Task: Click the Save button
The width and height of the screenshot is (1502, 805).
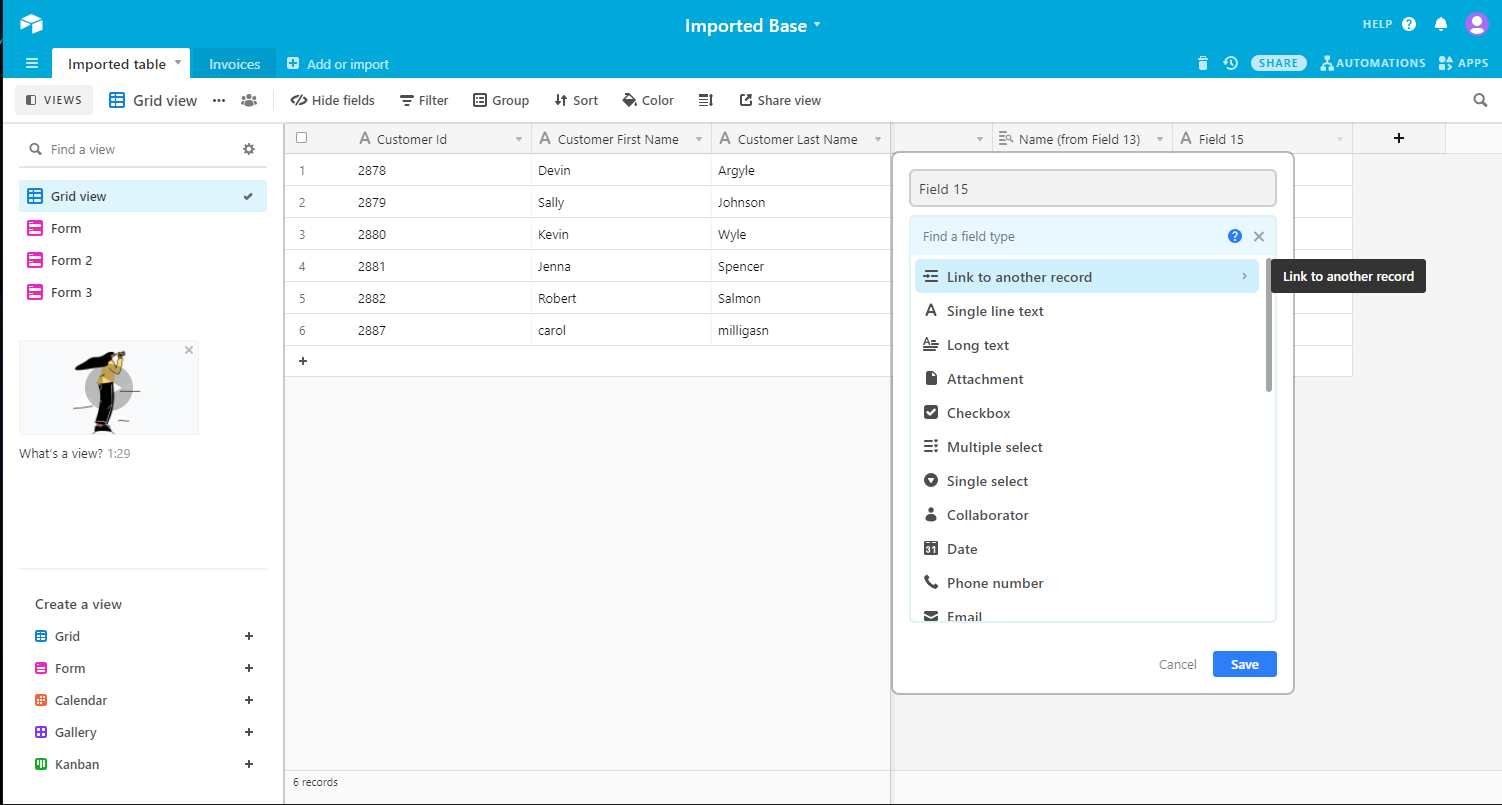Action: pos(1245,664)
